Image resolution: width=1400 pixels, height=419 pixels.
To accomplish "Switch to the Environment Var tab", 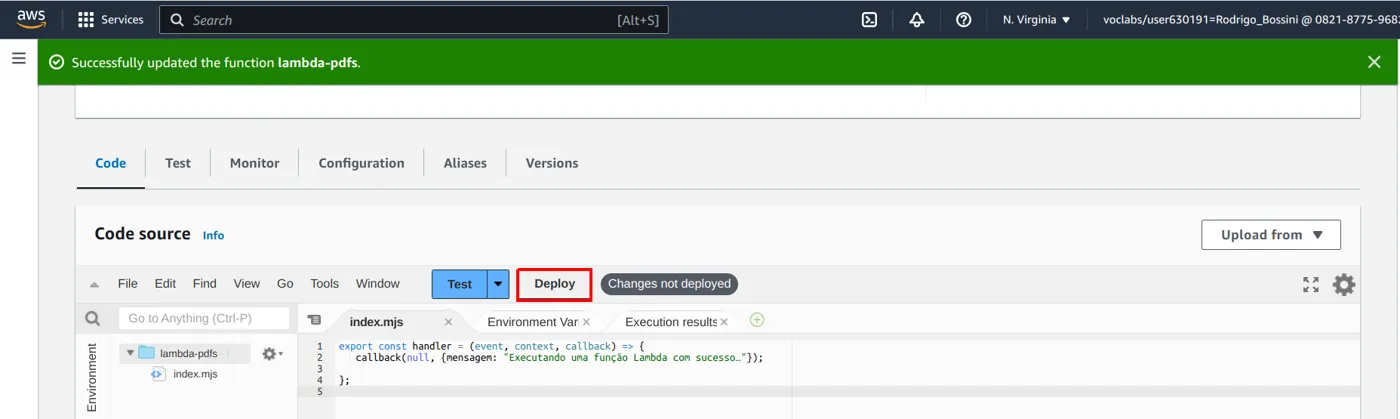I will (x=532, y=322).
